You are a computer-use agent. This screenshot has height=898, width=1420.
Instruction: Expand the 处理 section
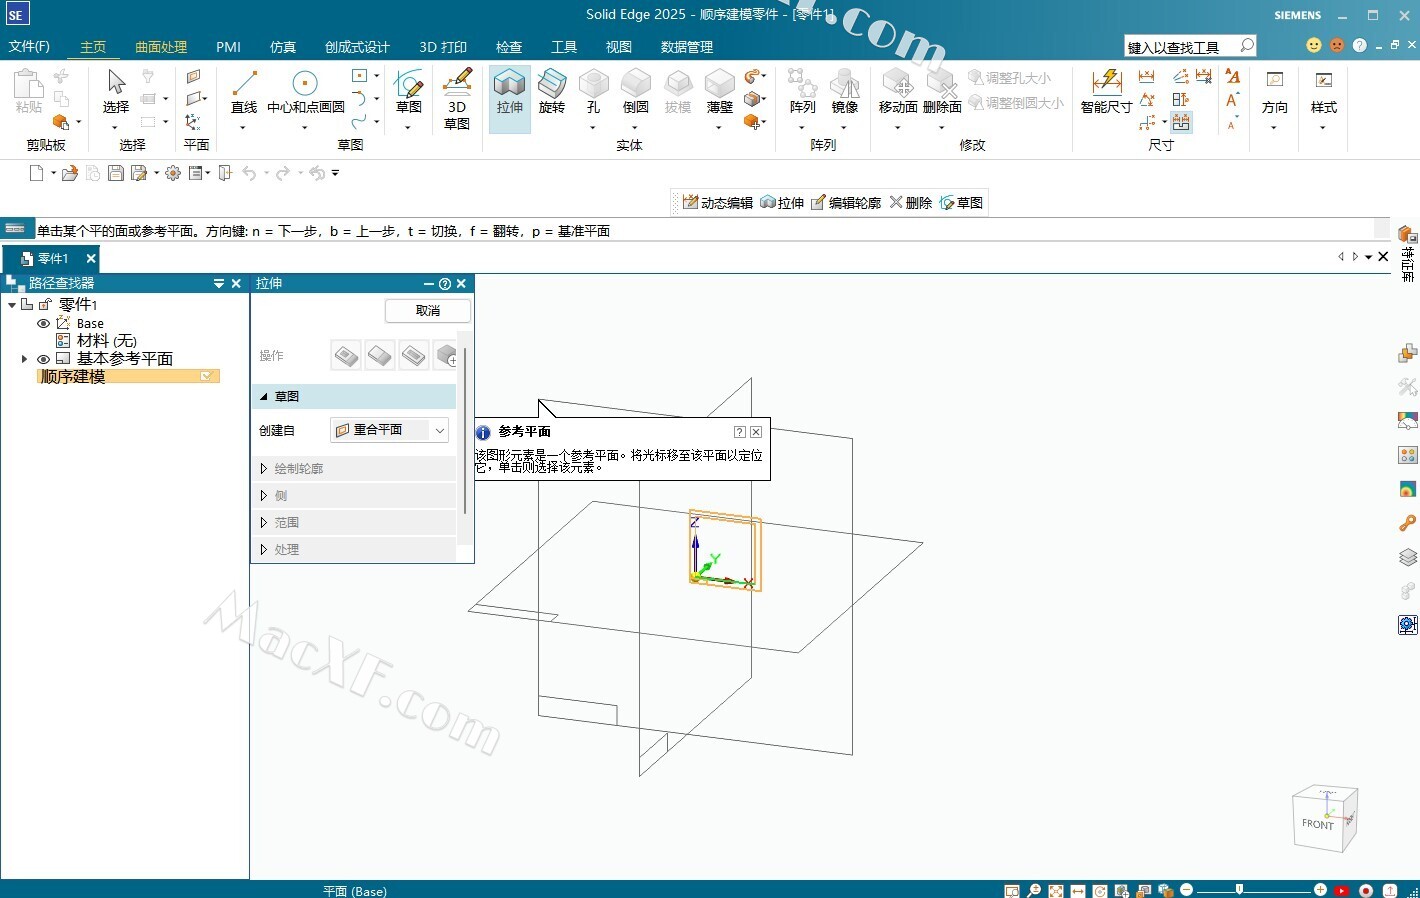coord(264,550)
